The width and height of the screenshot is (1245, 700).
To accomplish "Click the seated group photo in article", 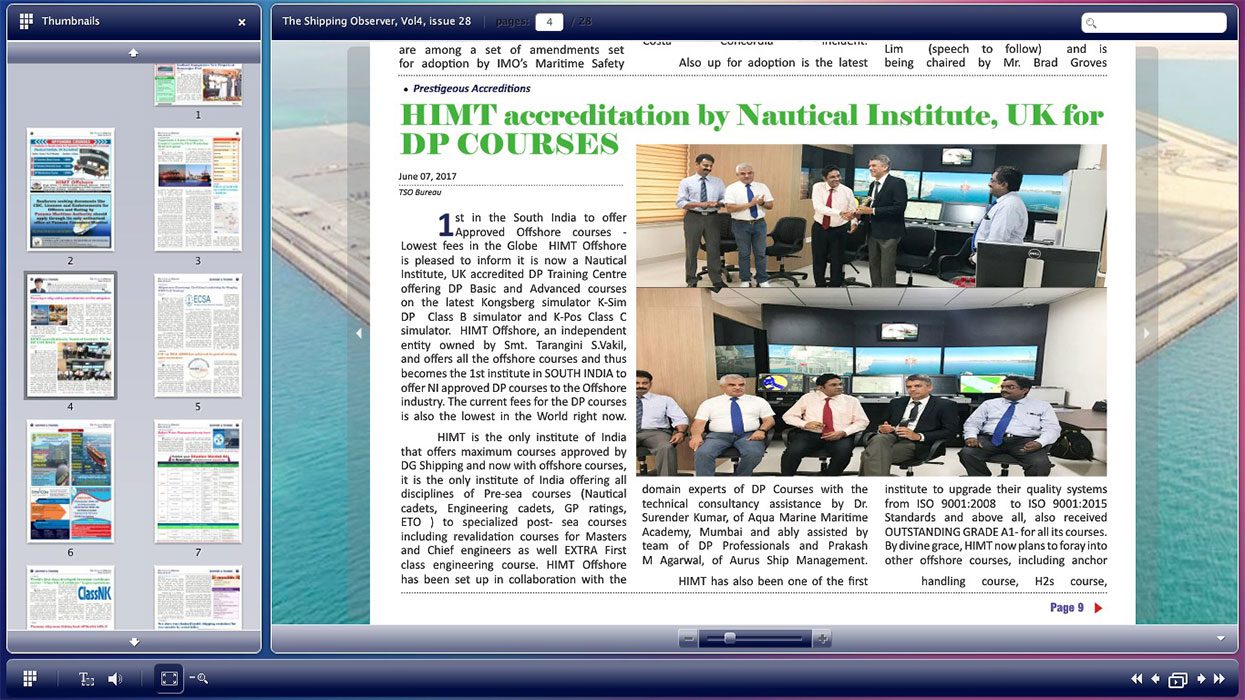I will click(x=871, y=382).
